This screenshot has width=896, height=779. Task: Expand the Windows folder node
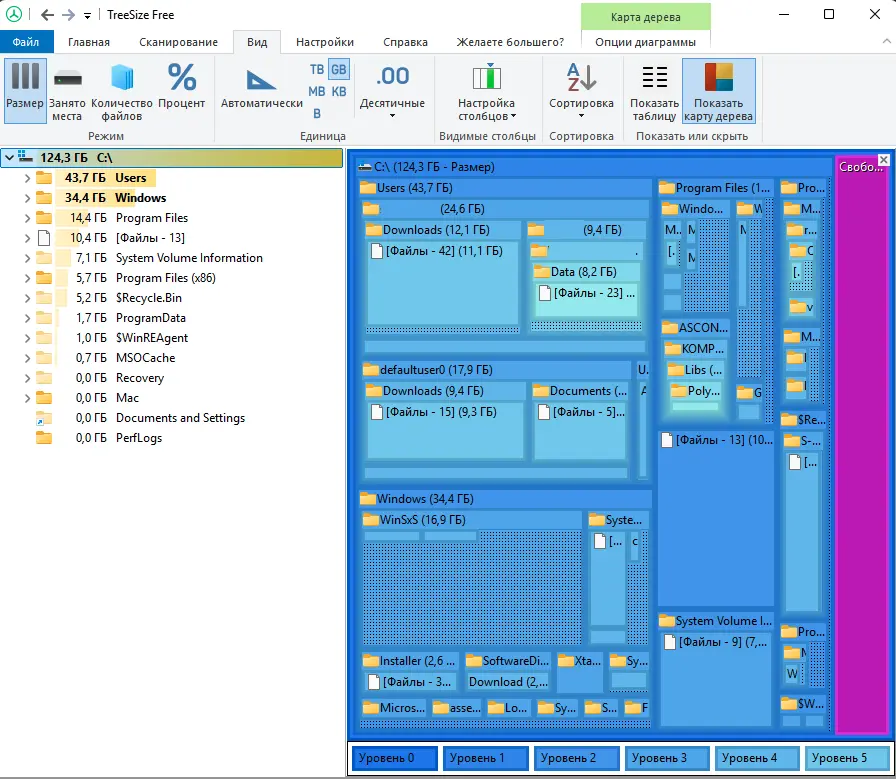click(x=27, y=198)
